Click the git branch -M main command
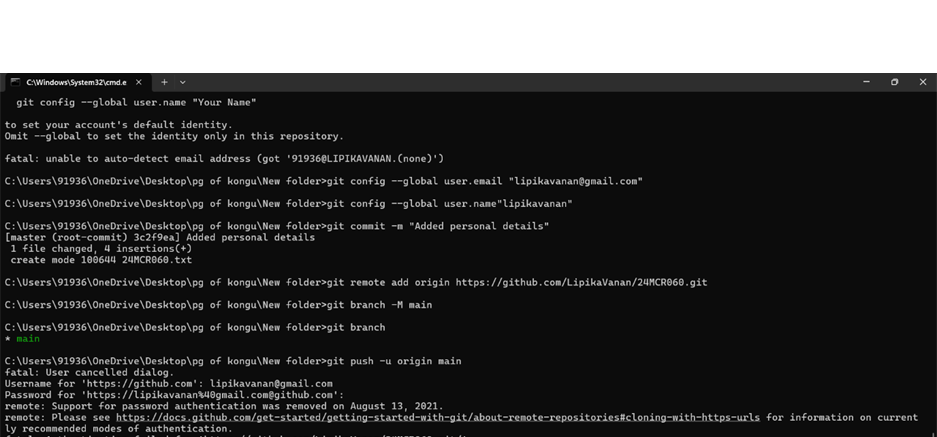Viewport: 937px width, 437px height. [379, 305]
